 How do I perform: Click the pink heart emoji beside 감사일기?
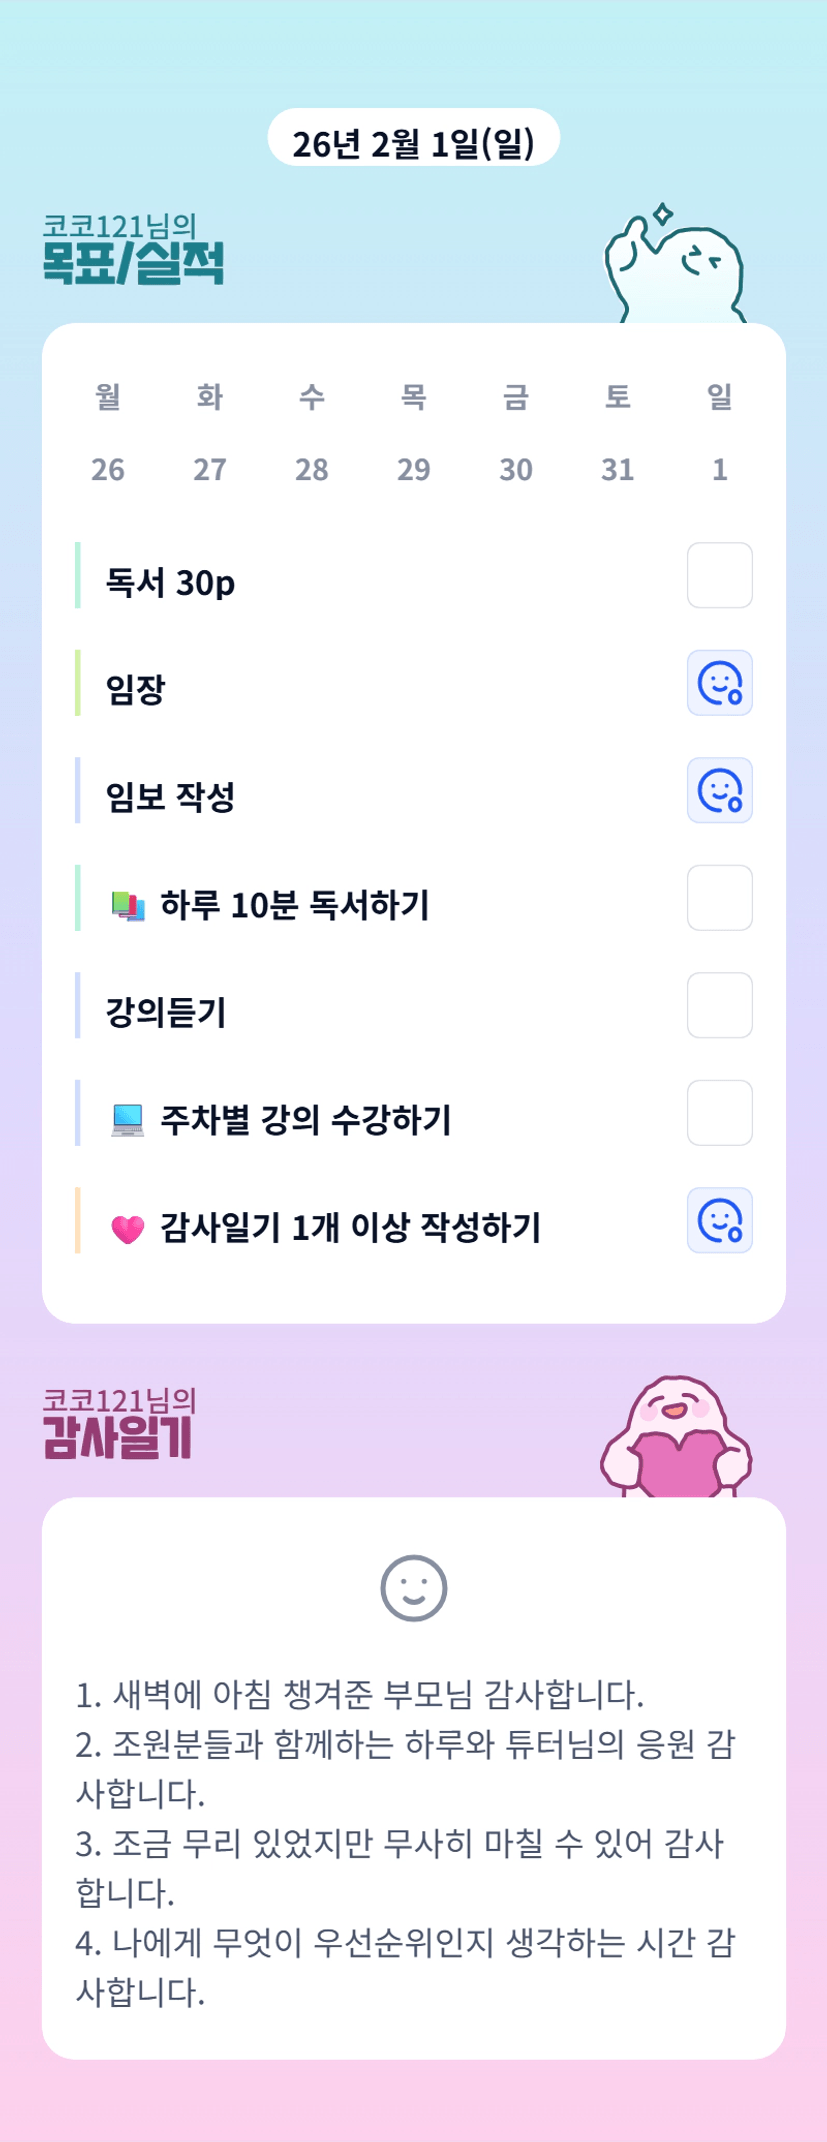pyautogui.click(x=128, y=1228)
